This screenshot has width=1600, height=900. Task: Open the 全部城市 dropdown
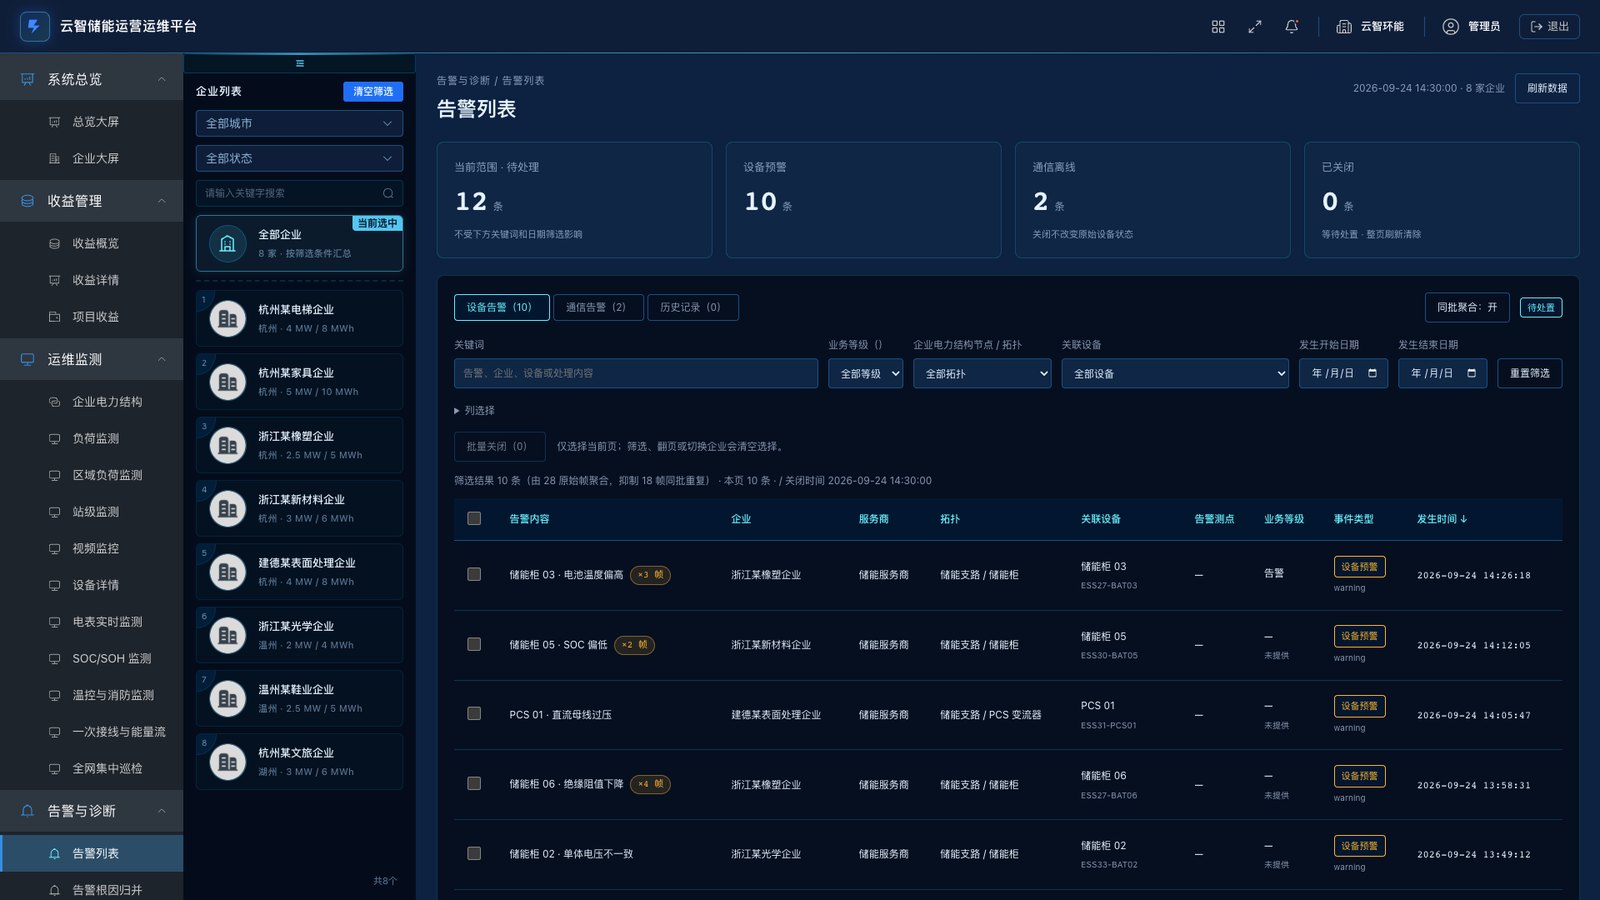pos(300,123)
